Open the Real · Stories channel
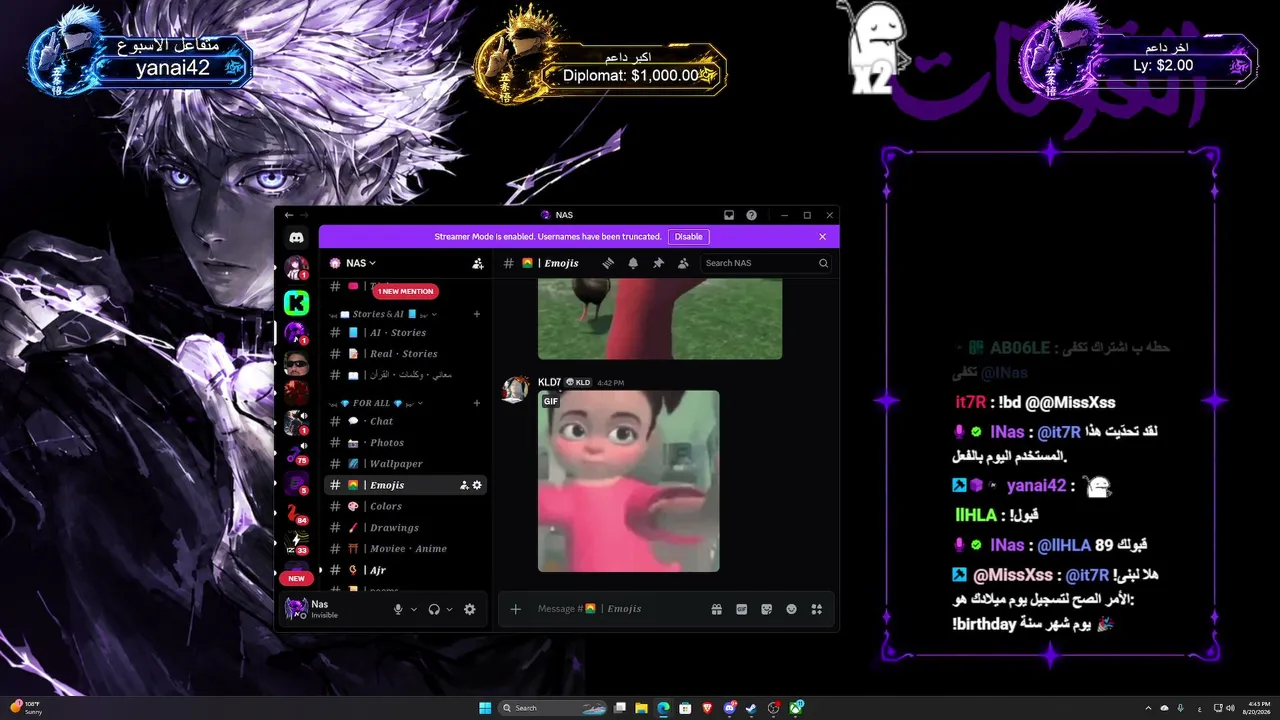1280x720 pixels. (x=406, y=354)
